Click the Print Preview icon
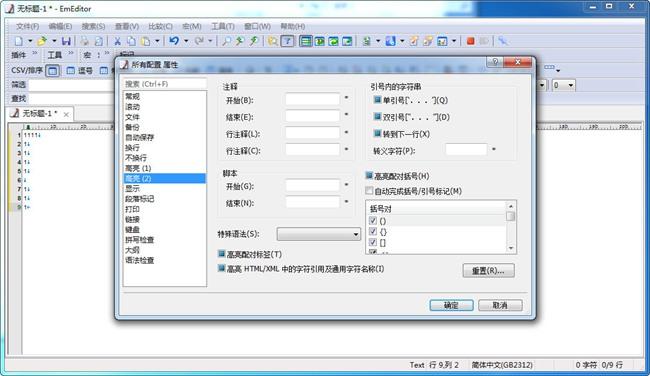Screen dimensions: 650x376 pyautogui.click(x=99, y=41)
